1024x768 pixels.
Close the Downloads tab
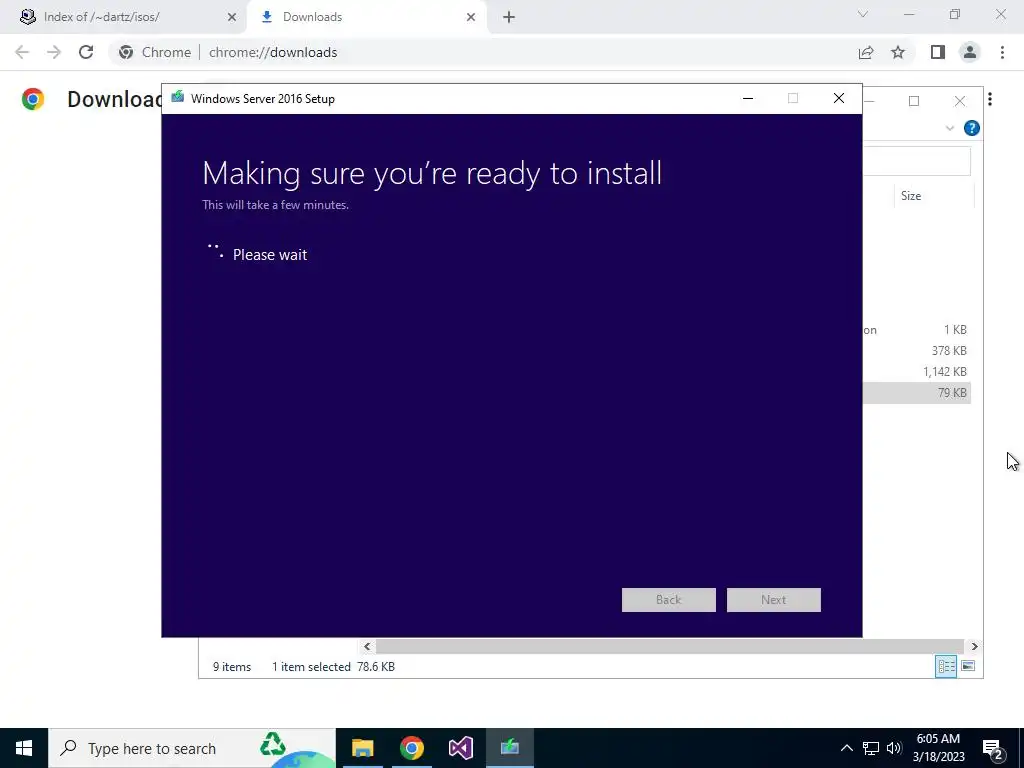pos(471,17)
